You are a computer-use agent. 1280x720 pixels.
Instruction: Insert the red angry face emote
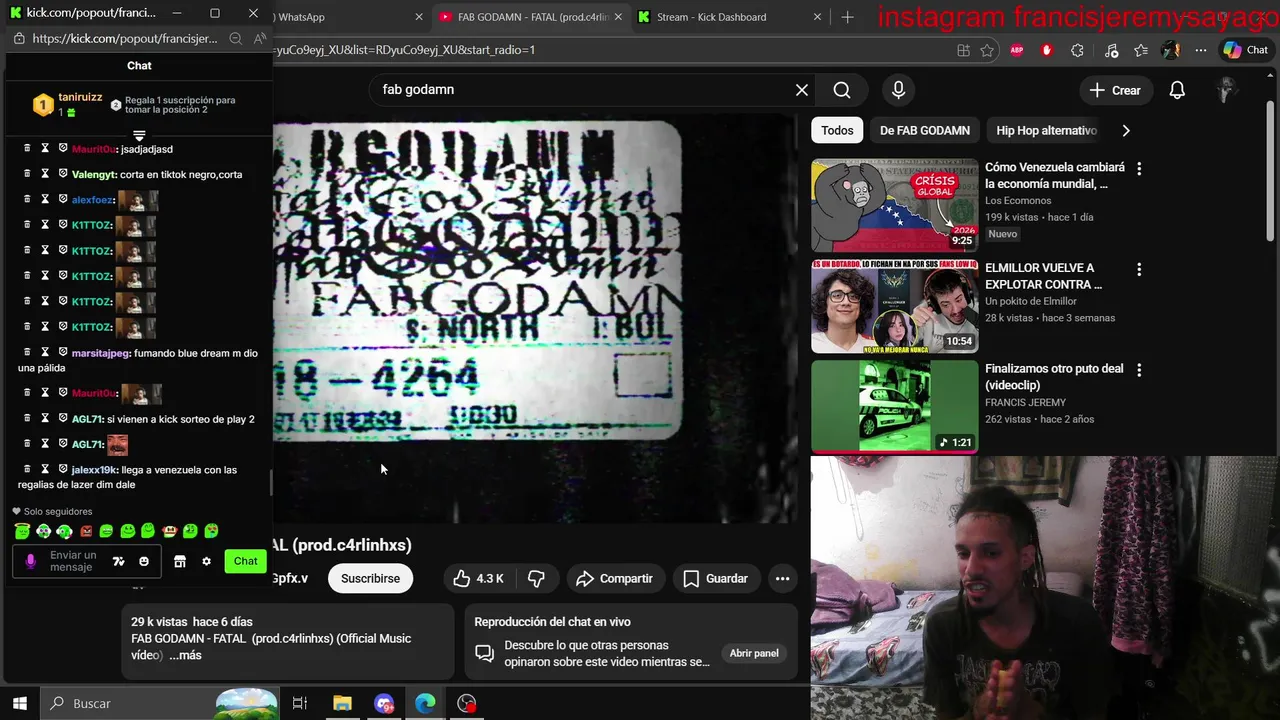(86, 531)
